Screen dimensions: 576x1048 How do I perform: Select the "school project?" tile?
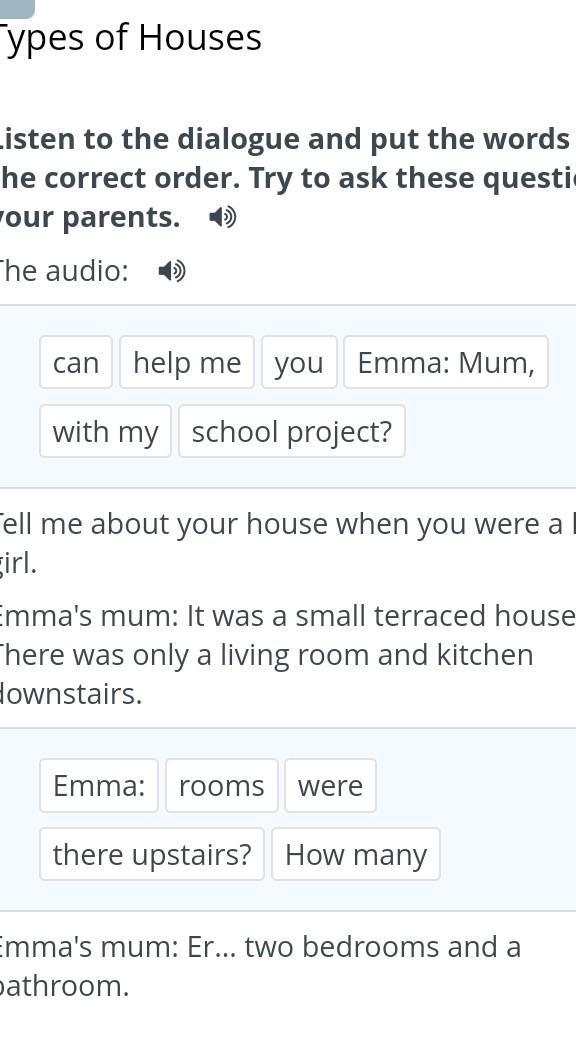[291, 431]
